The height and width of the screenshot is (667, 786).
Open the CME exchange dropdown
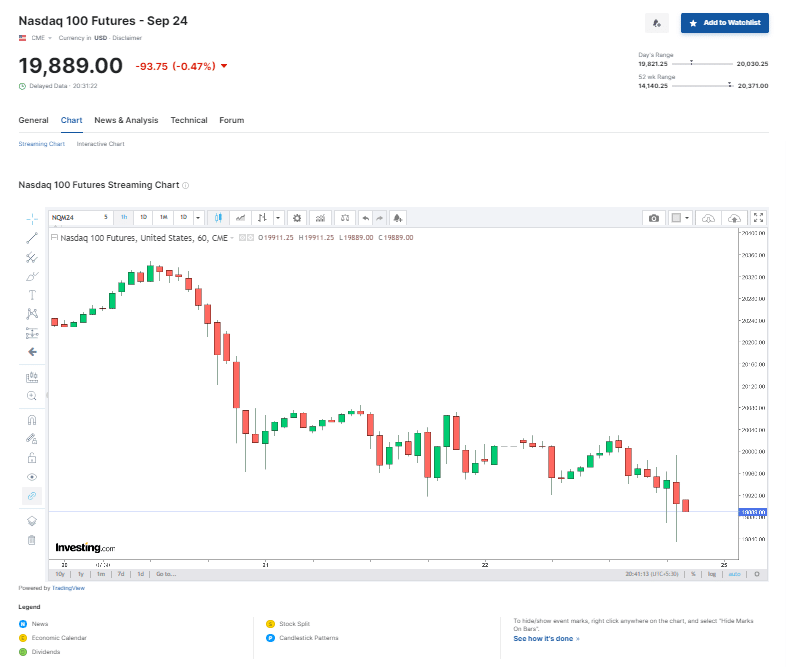41,38
